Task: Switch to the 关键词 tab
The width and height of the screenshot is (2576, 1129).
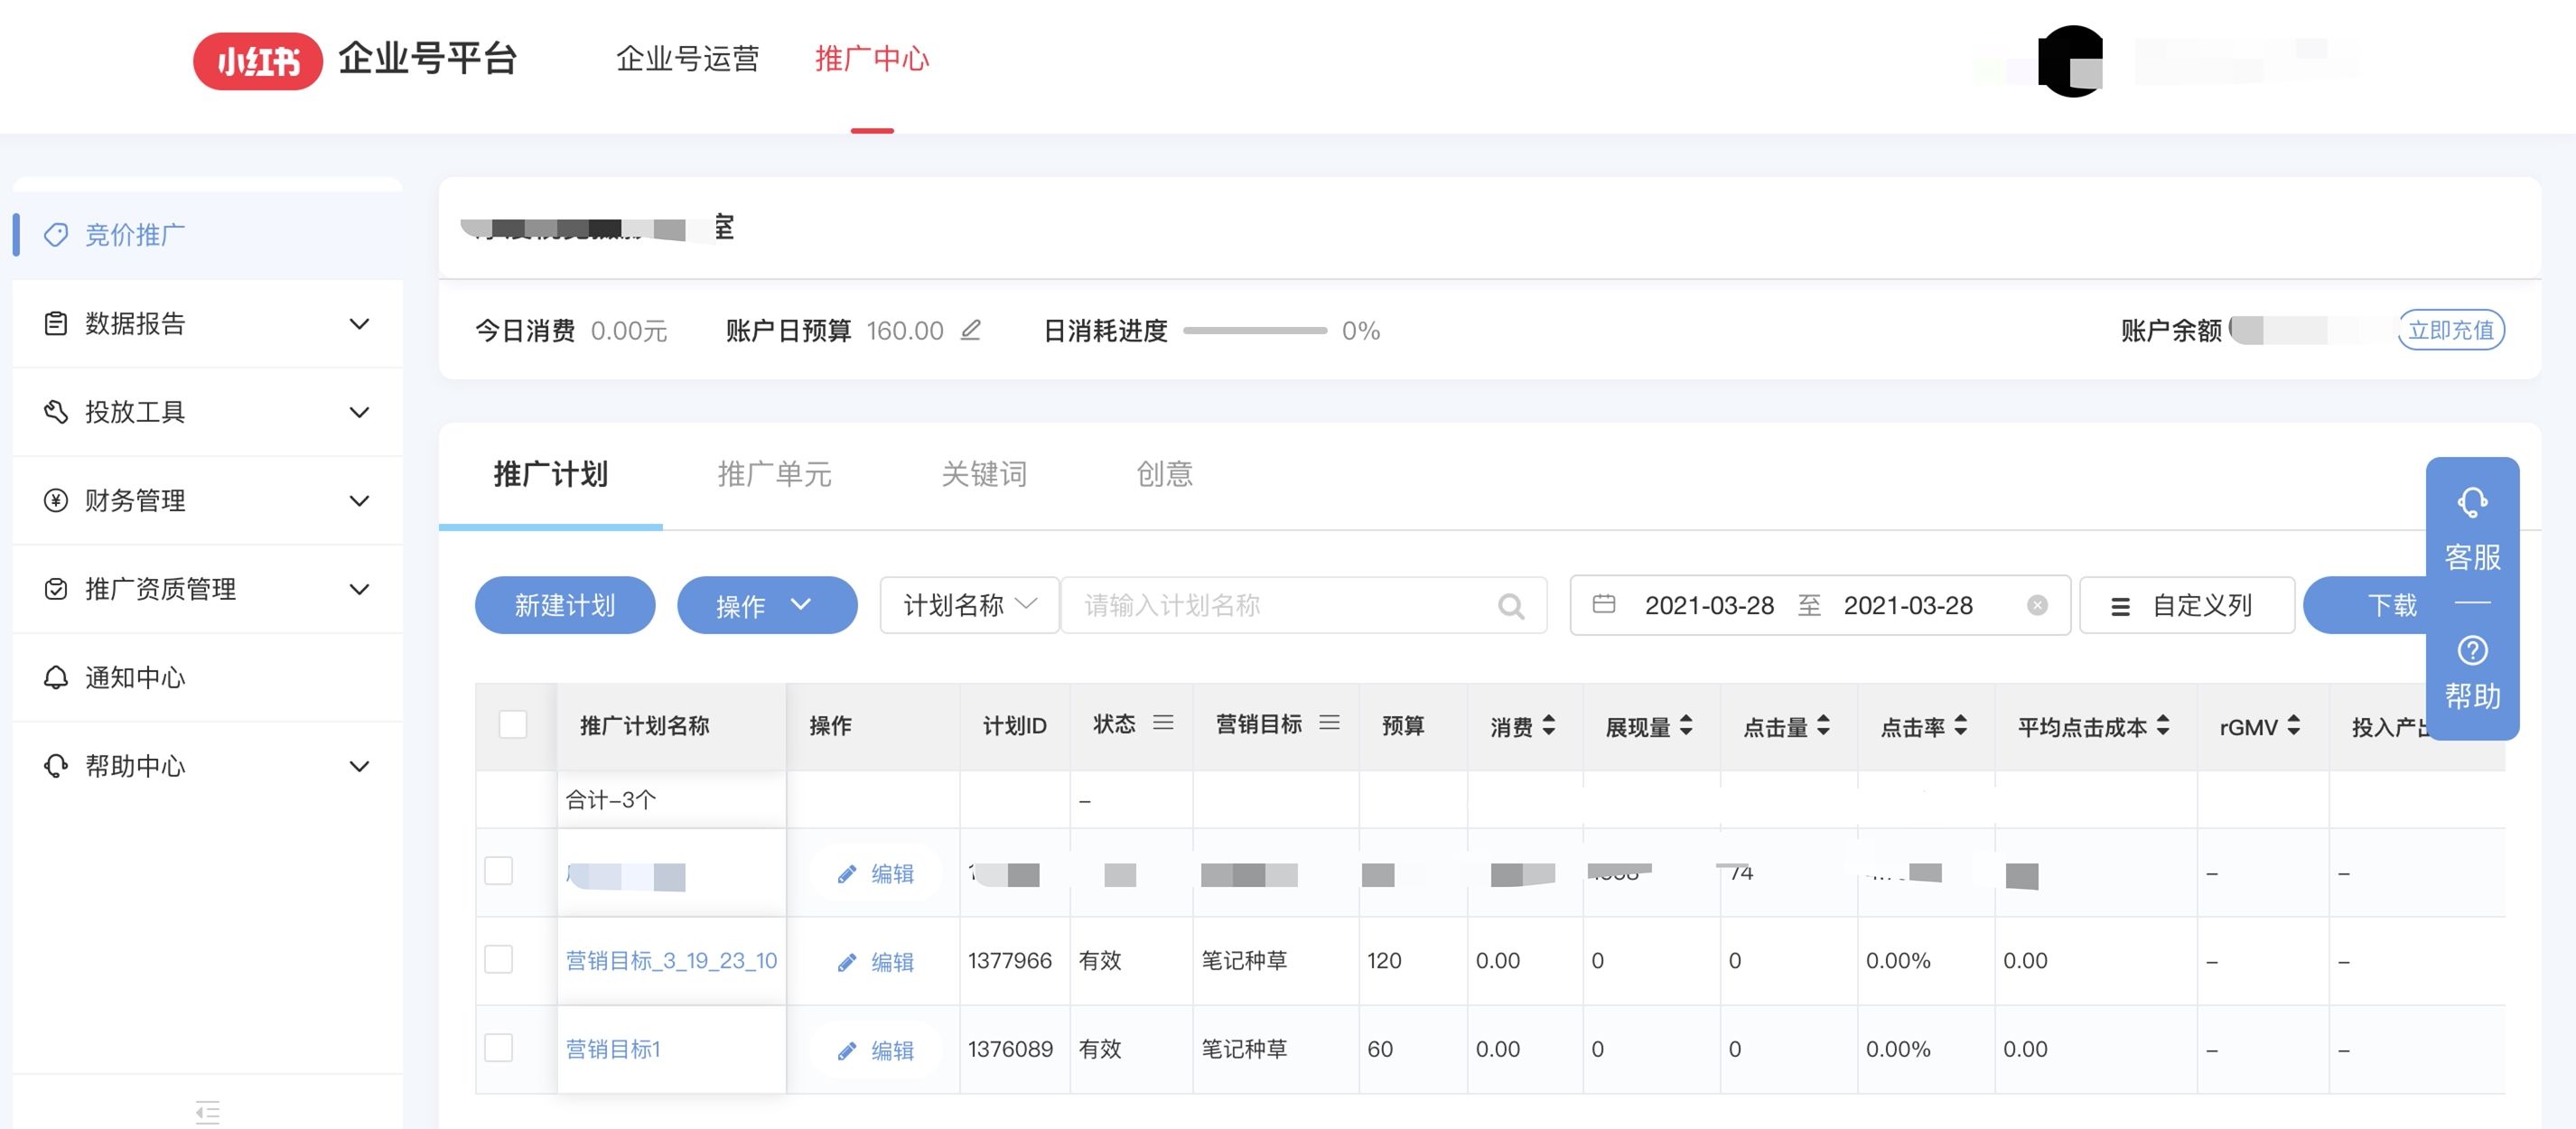Action: (983, 475)
